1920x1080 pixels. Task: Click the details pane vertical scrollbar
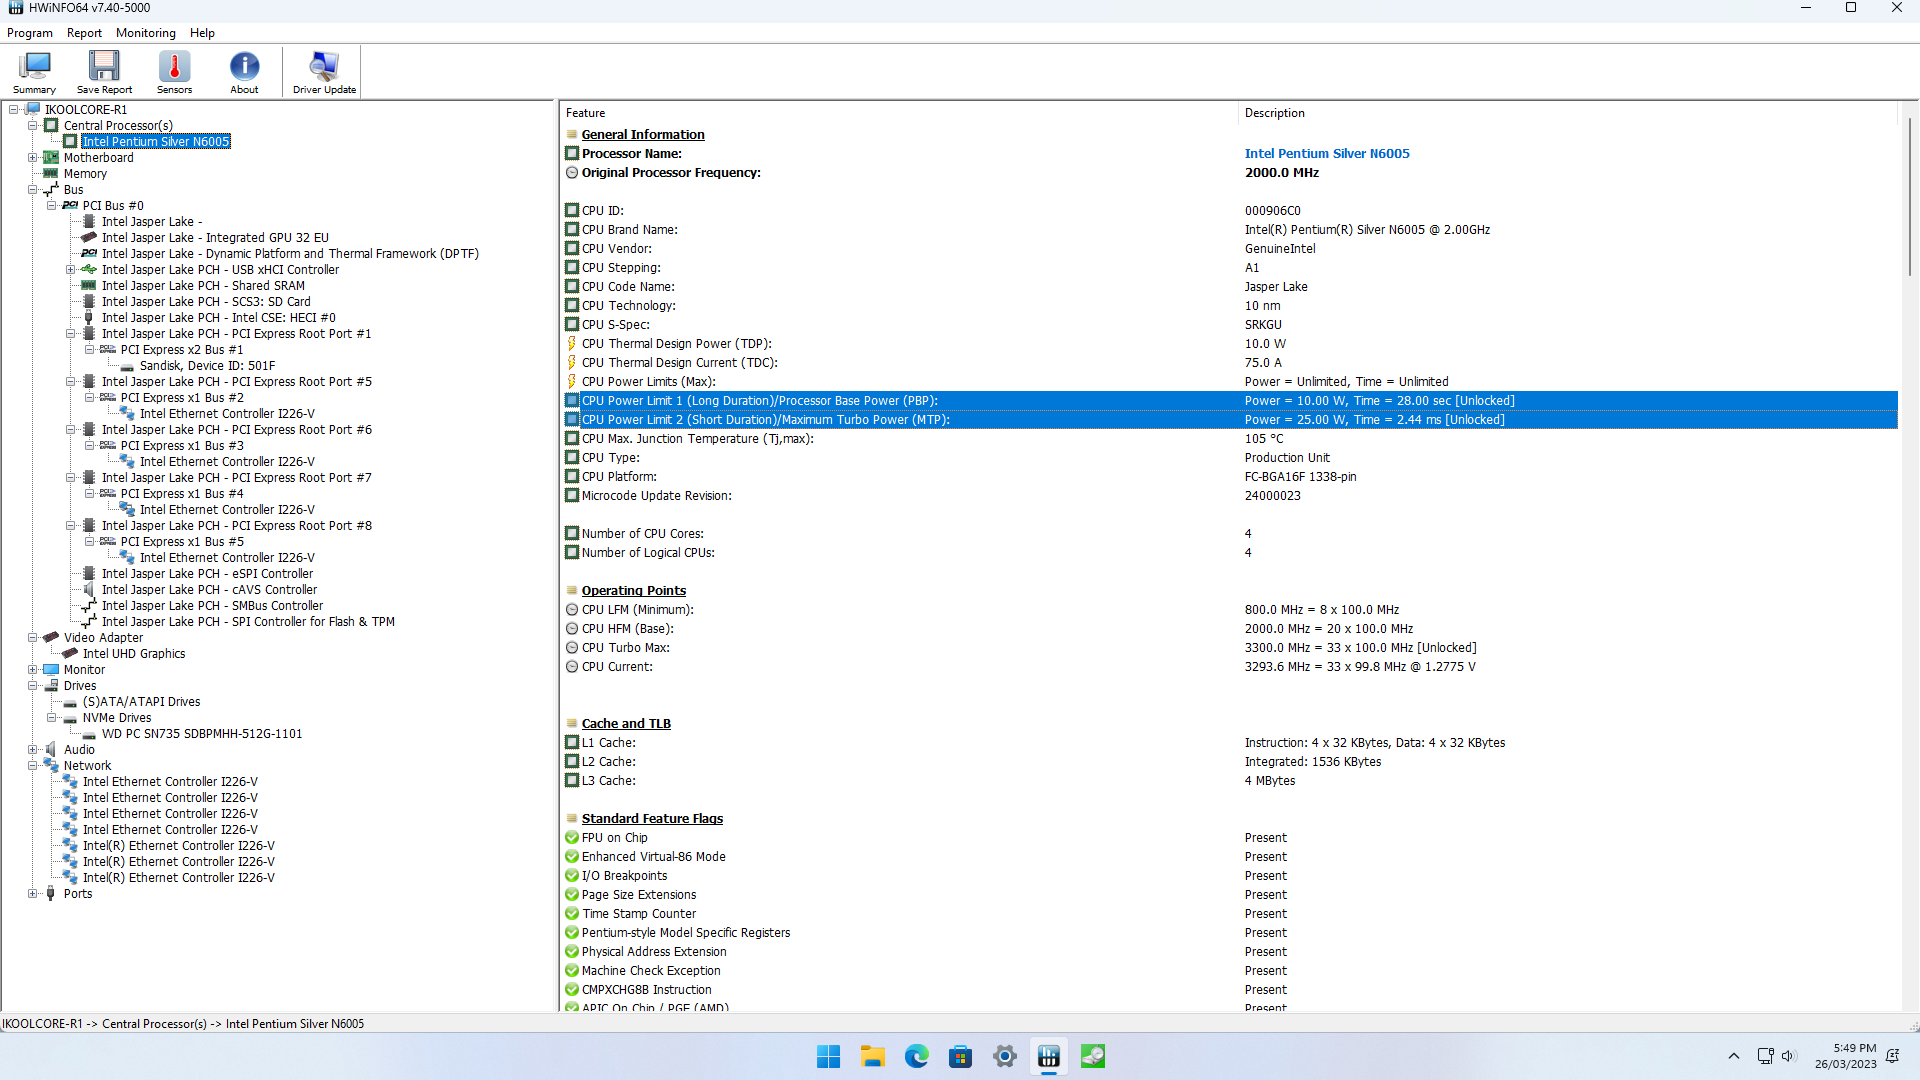[x=1908, y=198]
